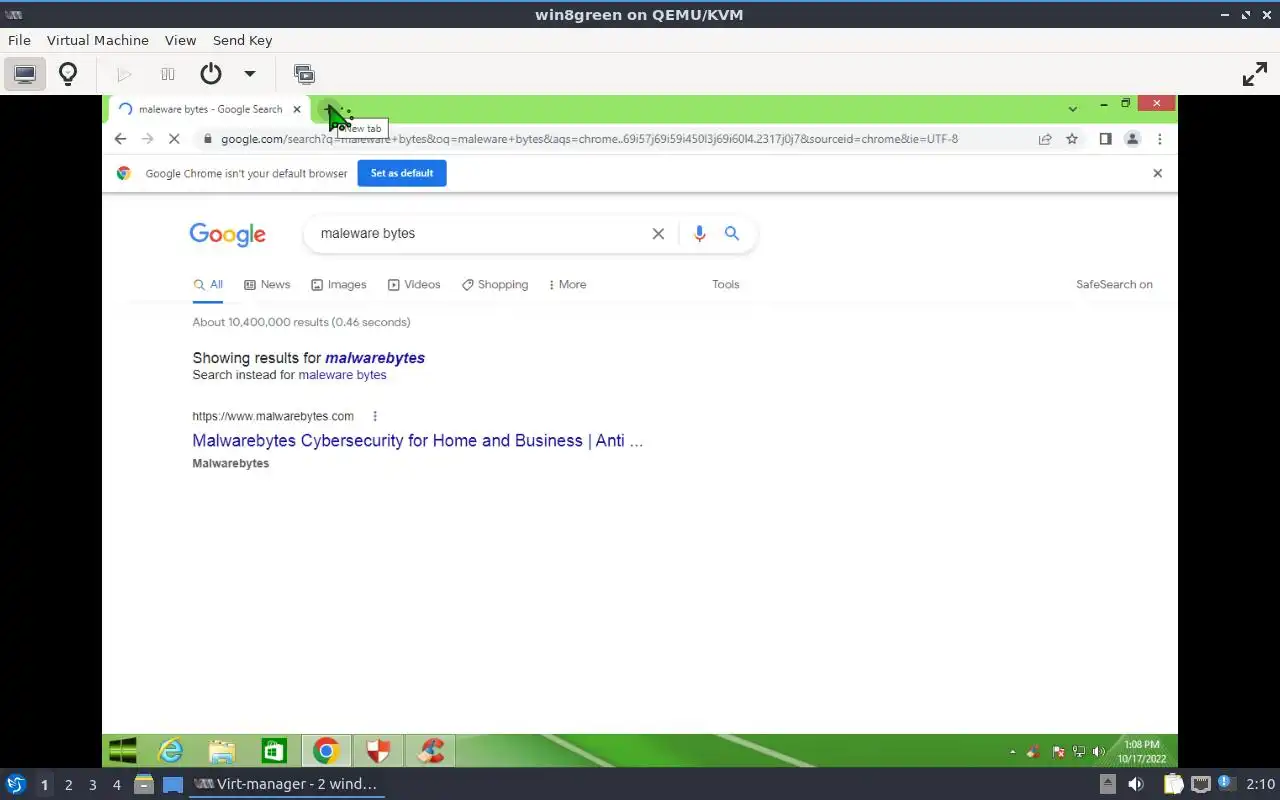Search by voice microphone icon
This screenshot has width=1280, height=800.
[x=699, y=233]
